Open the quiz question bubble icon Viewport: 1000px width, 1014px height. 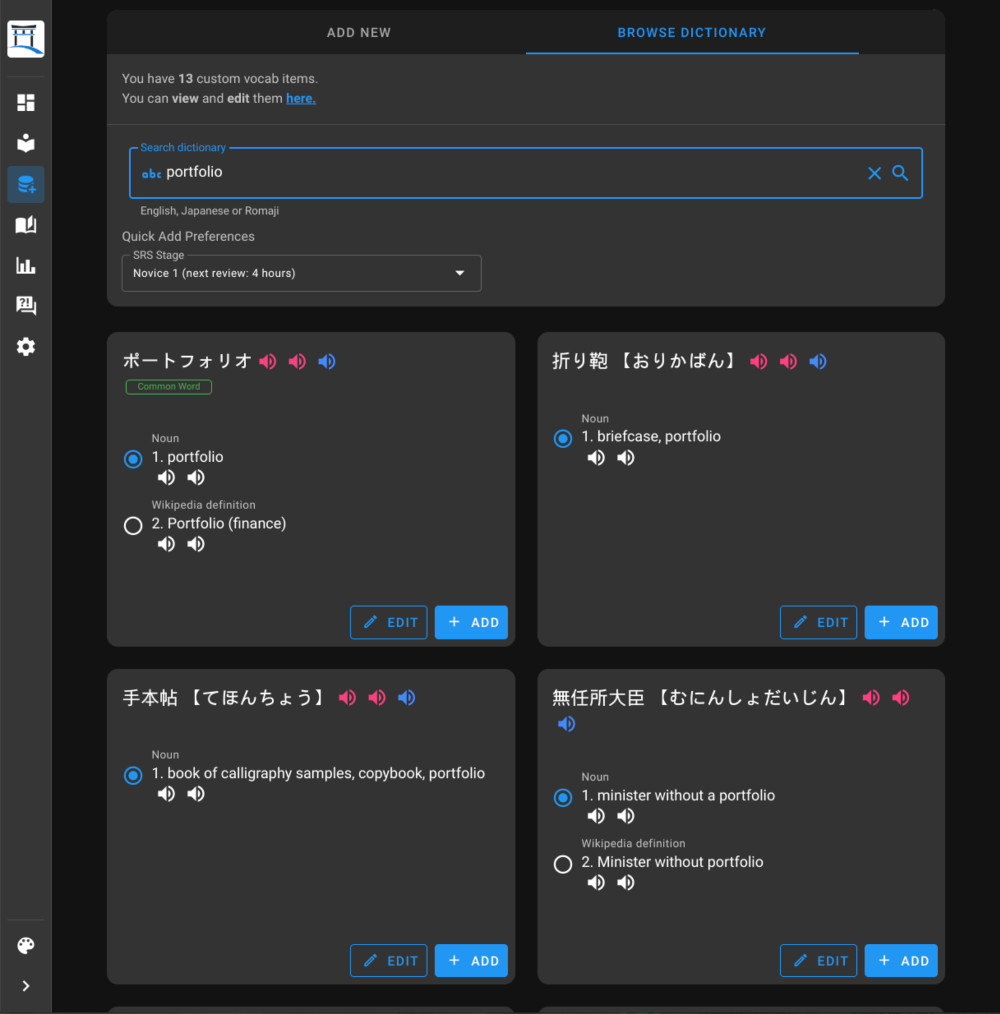(26, 305)
